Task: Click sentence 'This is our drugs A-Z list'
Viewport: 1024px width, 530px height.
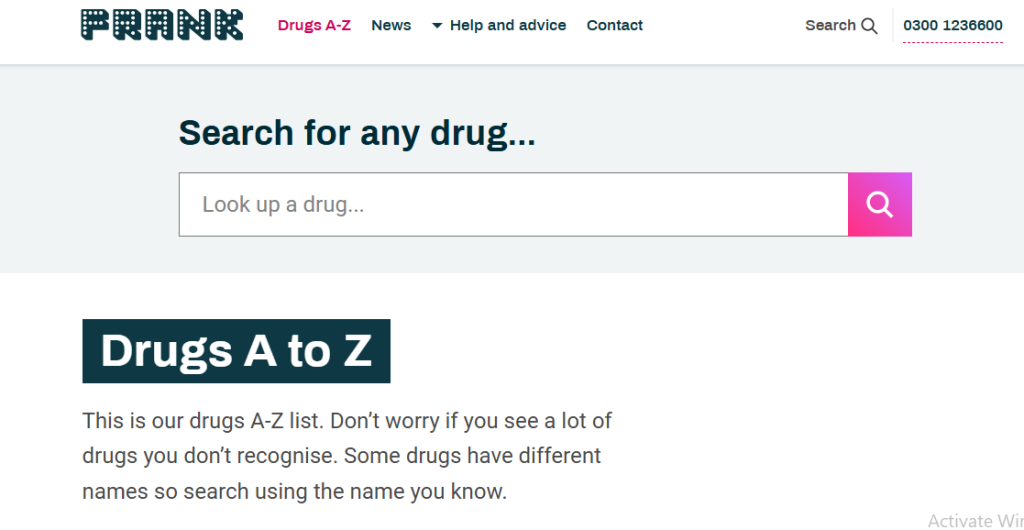Action: point(202,421)
